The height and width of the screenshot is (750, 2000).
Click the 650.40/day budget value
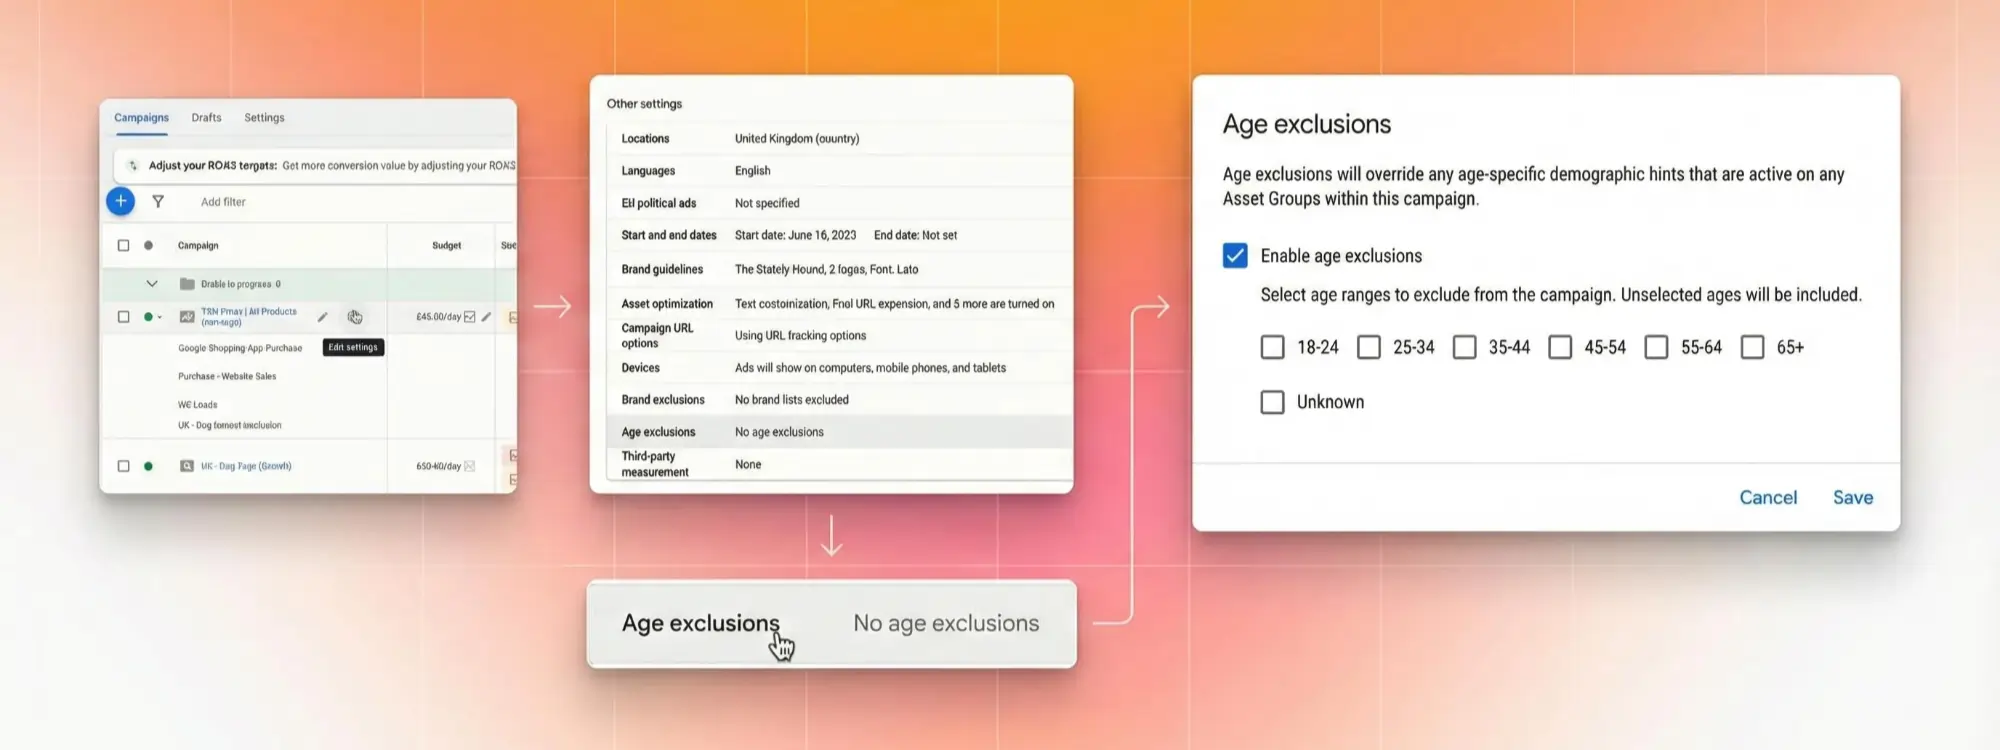click(x=438, y=466)
